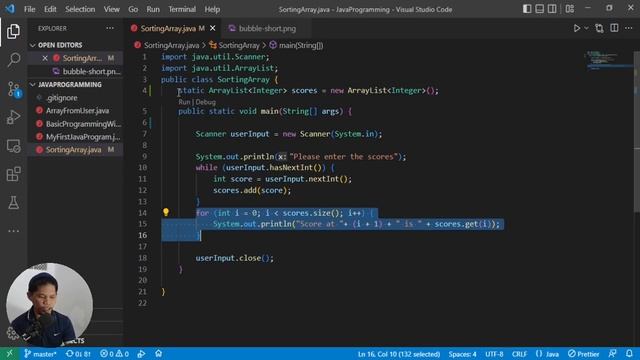Open changes compare icon in editor toolbar
The height and width of the screenshot is (360, 640).
tap(599, 28)
